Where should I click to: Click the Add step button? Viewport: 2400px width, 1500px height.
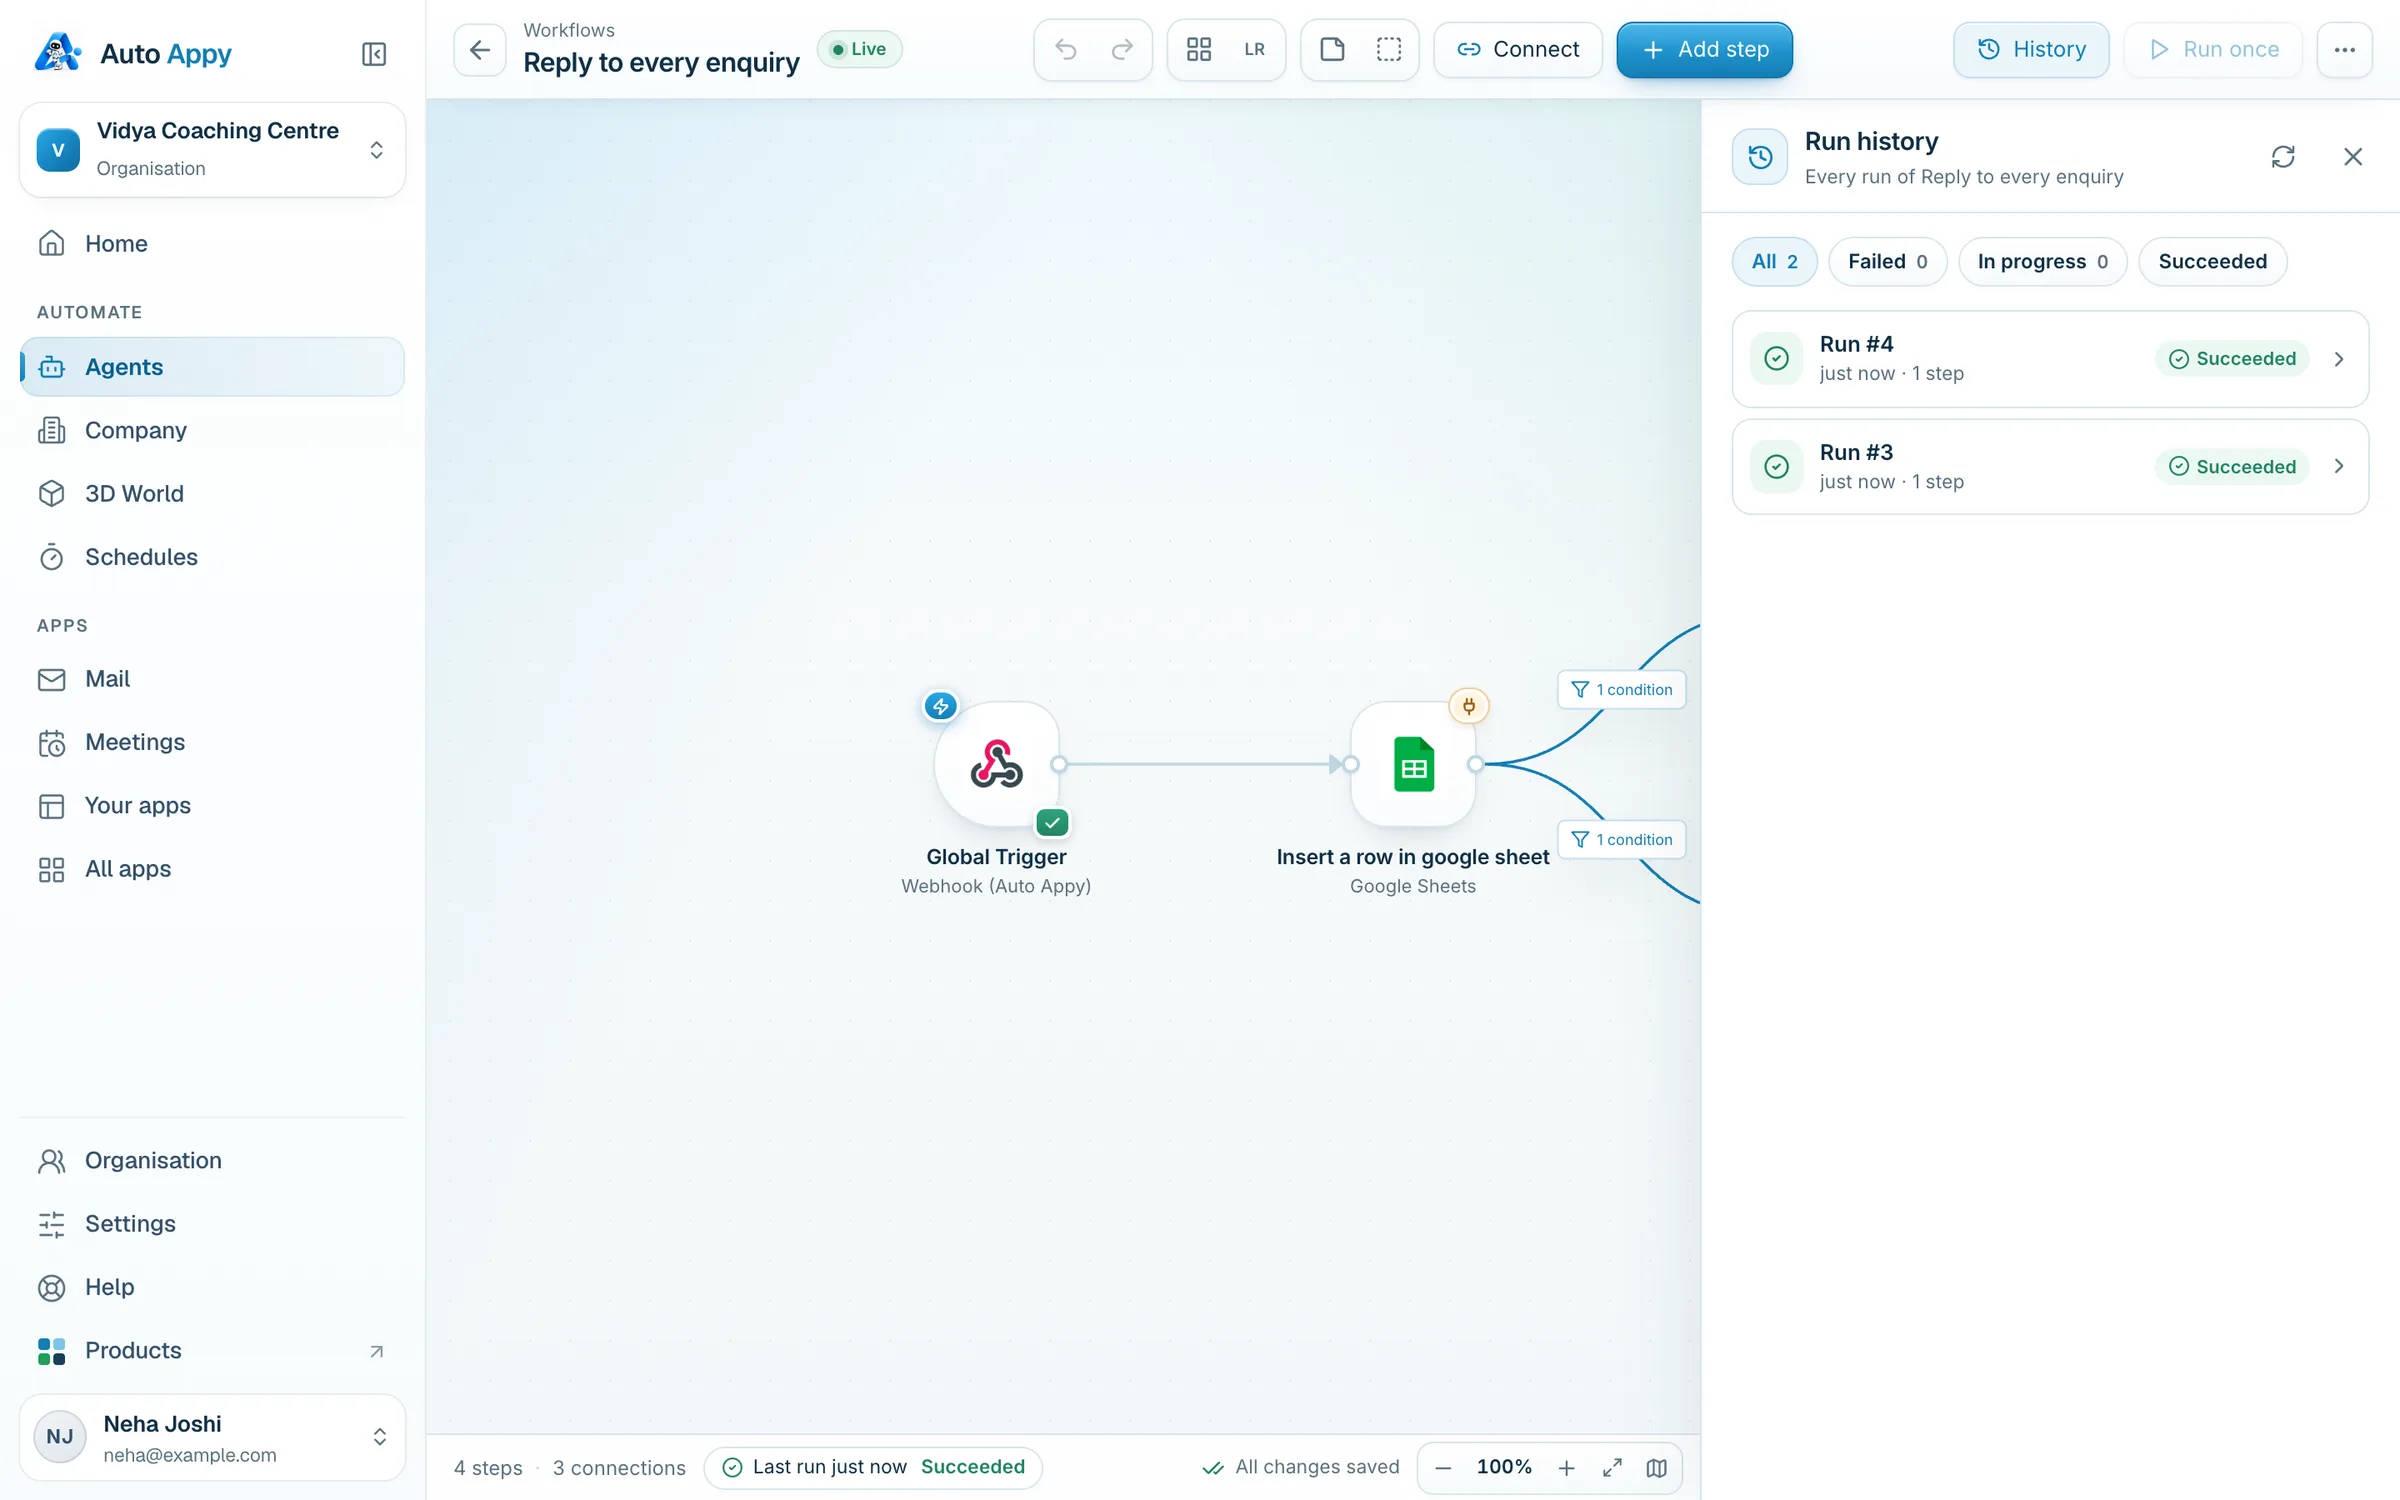coord(1704,49)
